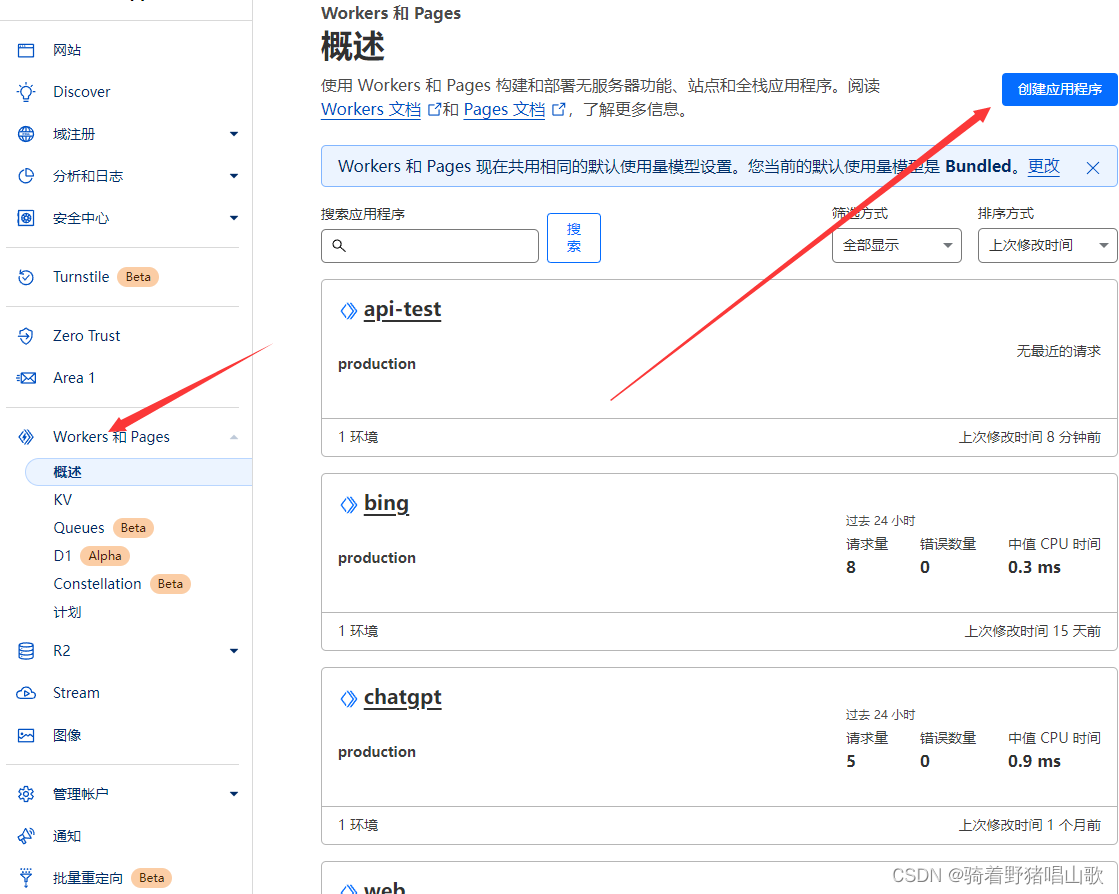Click the Turnstile icon in sidebar
The width and height of the screenshot is (1119, 894).
point(26,277)
